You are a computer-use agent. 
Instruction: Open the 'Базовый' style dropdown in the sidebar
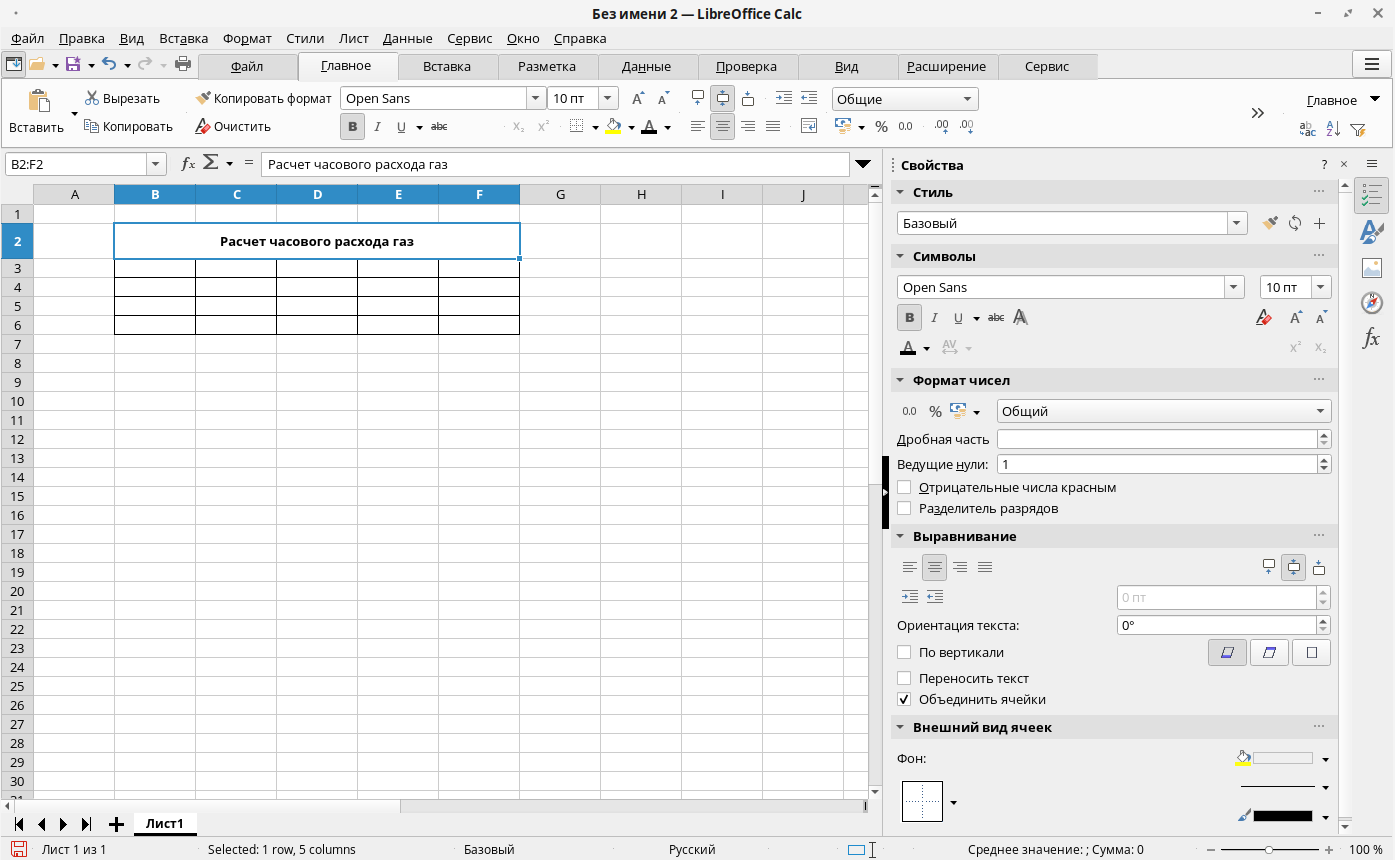[1237, 224]
